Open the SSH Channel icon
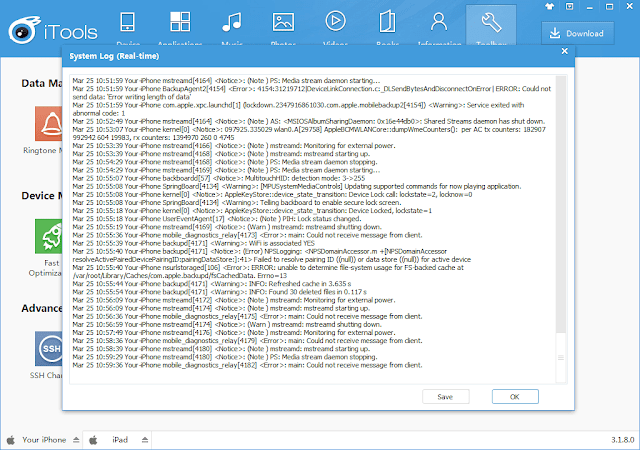 click(x=49, y=348)
